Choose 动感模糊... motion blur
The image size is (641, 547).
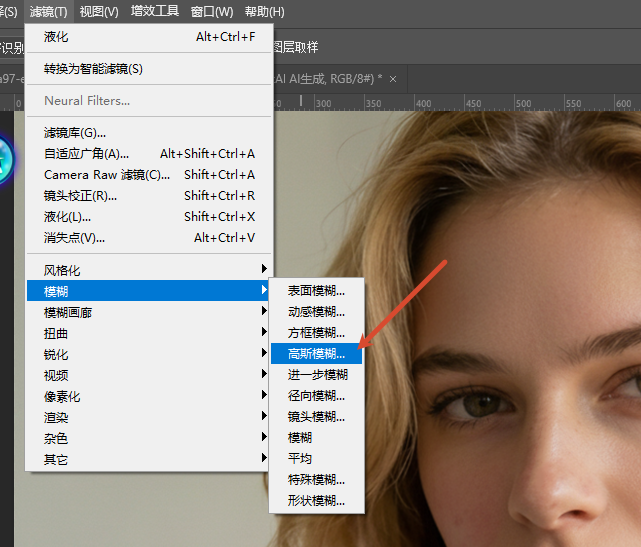pos(316,312)
